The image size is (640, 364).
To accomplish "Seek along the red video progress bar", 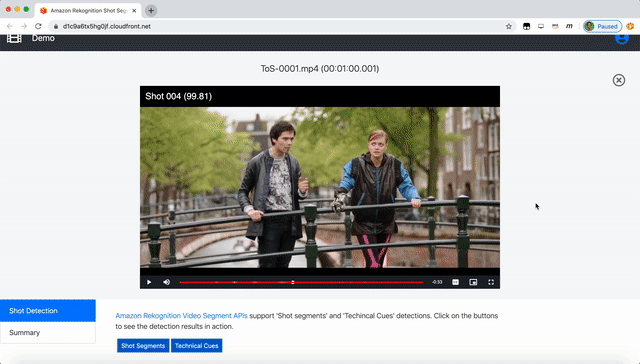I will point(301,282).
